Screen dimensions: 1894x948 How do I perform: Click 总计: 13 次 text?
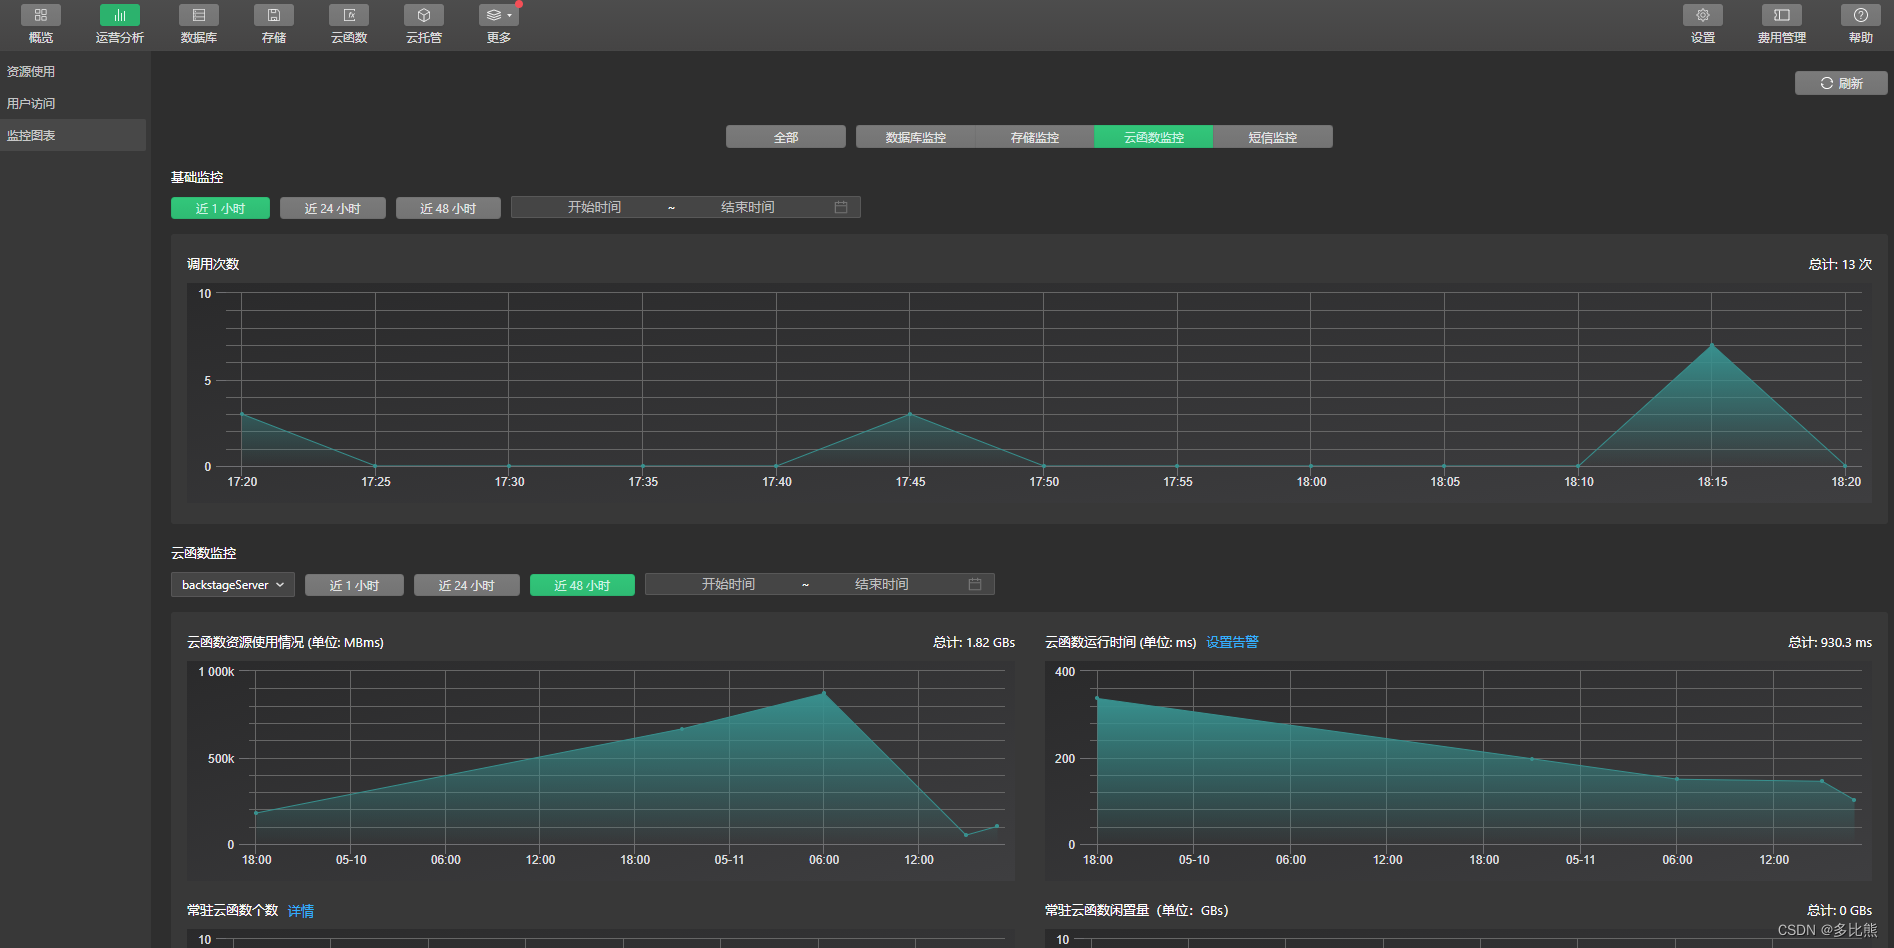tap(1840, 264)
